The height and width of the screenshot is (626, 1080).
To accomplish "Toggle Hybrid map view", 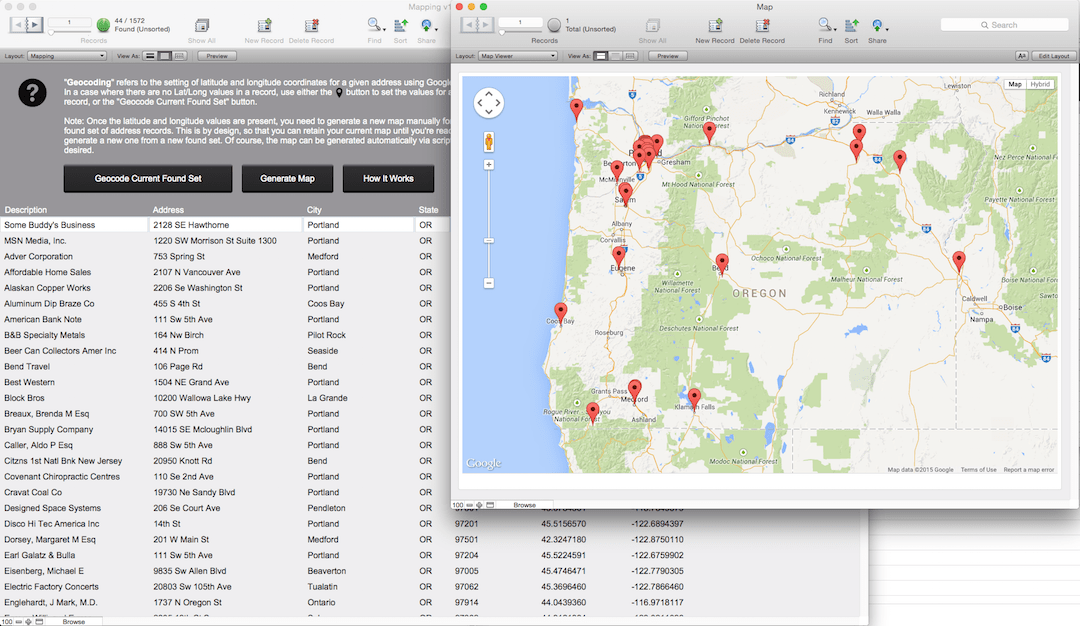I will (1041, 85).
